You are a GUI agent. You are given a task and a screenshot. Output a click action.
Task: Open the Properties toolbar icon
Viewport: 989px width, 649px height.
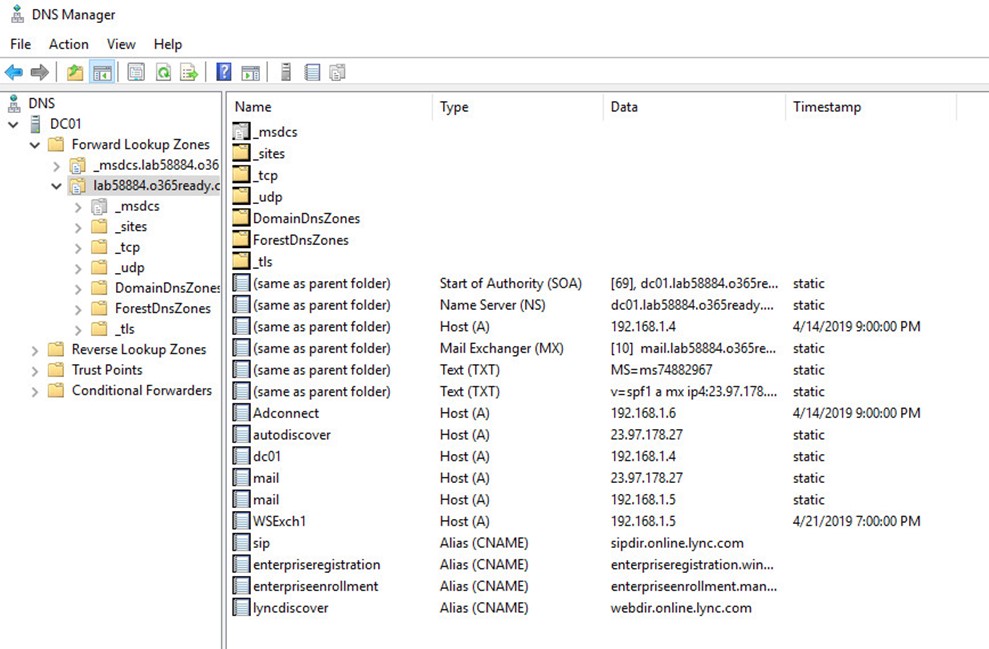[136, 72]
